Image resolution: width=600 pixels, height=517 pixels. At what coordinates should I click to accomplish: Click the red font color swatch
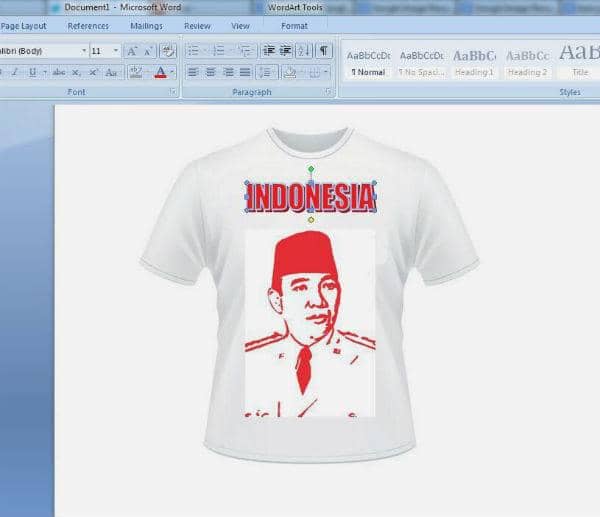(x=160, y=72)
